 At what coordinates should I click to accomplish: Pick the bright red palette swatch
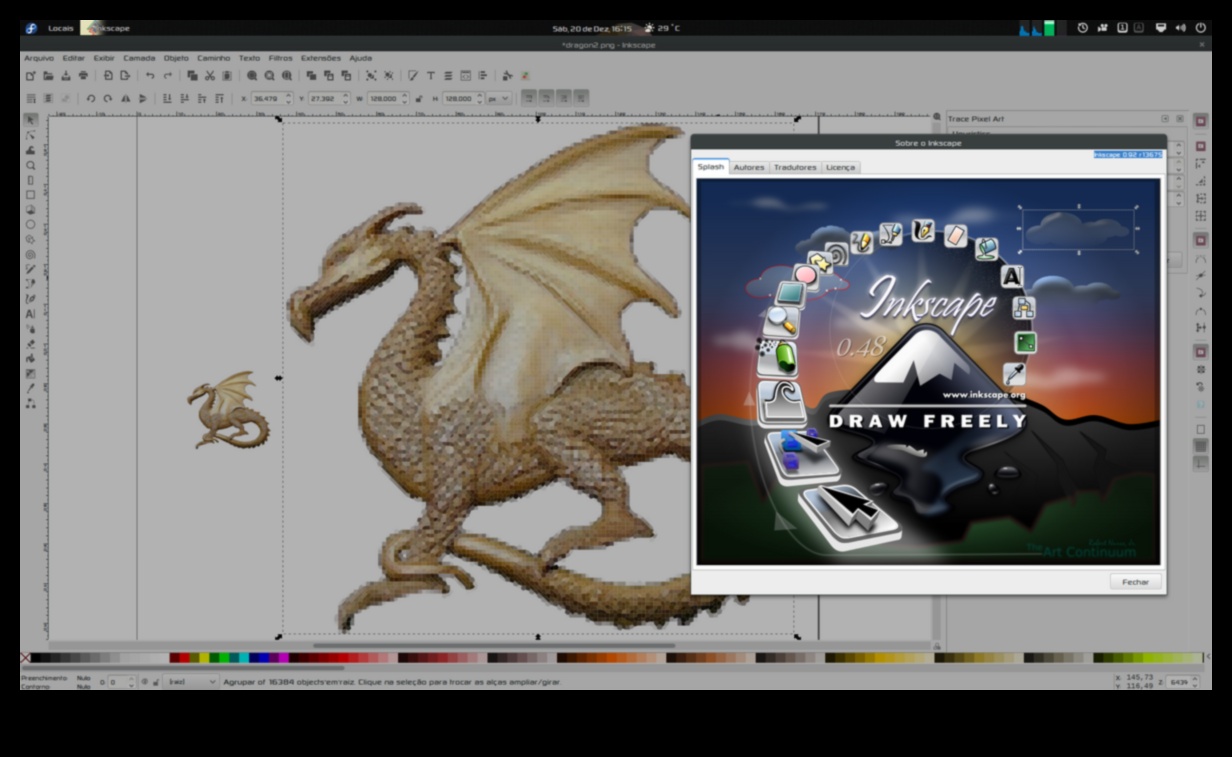click(184, 658)
